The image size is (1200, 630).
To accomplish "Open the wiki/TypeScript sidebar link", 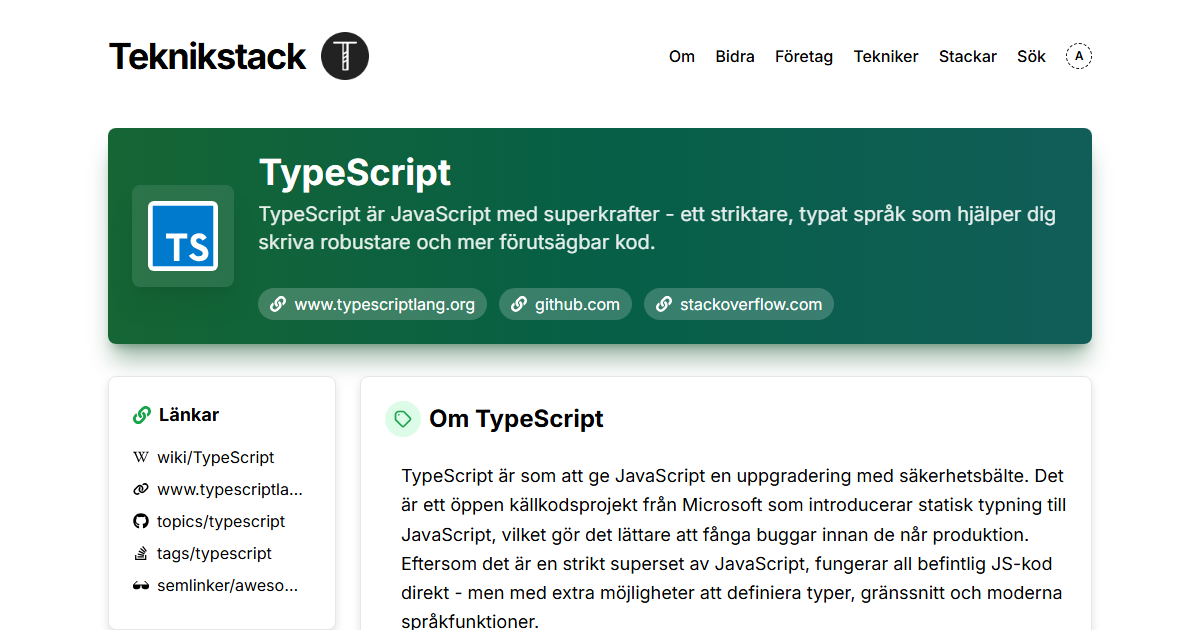I will [x=215, y=457].
